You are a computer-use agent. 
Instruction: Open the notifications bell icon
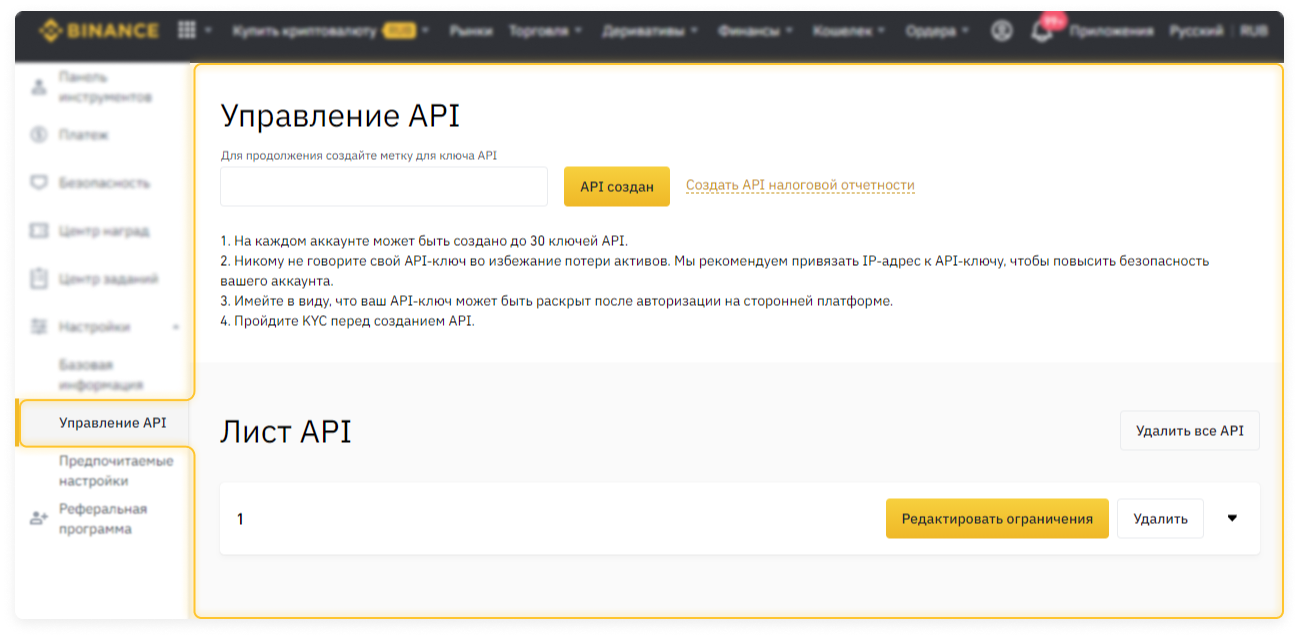[1043, 31]
